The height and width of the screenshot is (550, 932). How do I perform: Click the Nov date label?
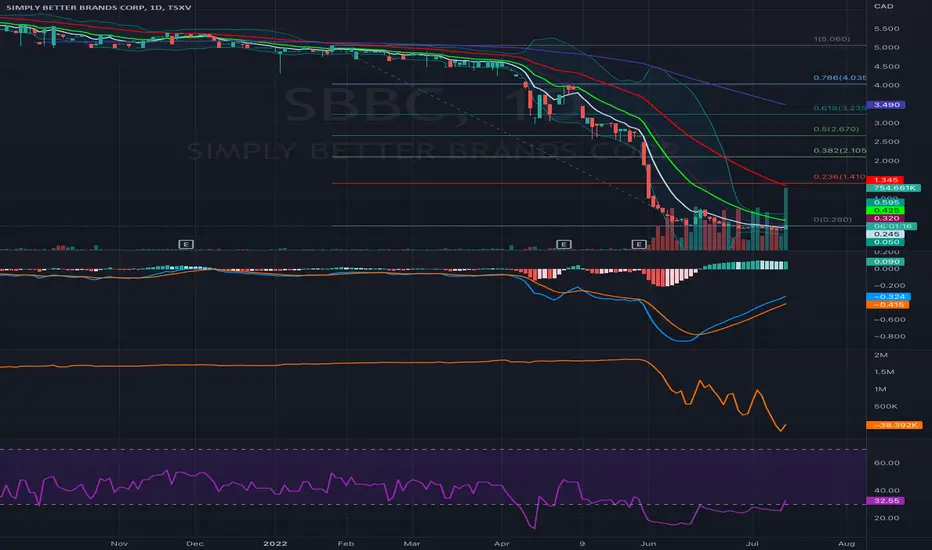point(119,543)
